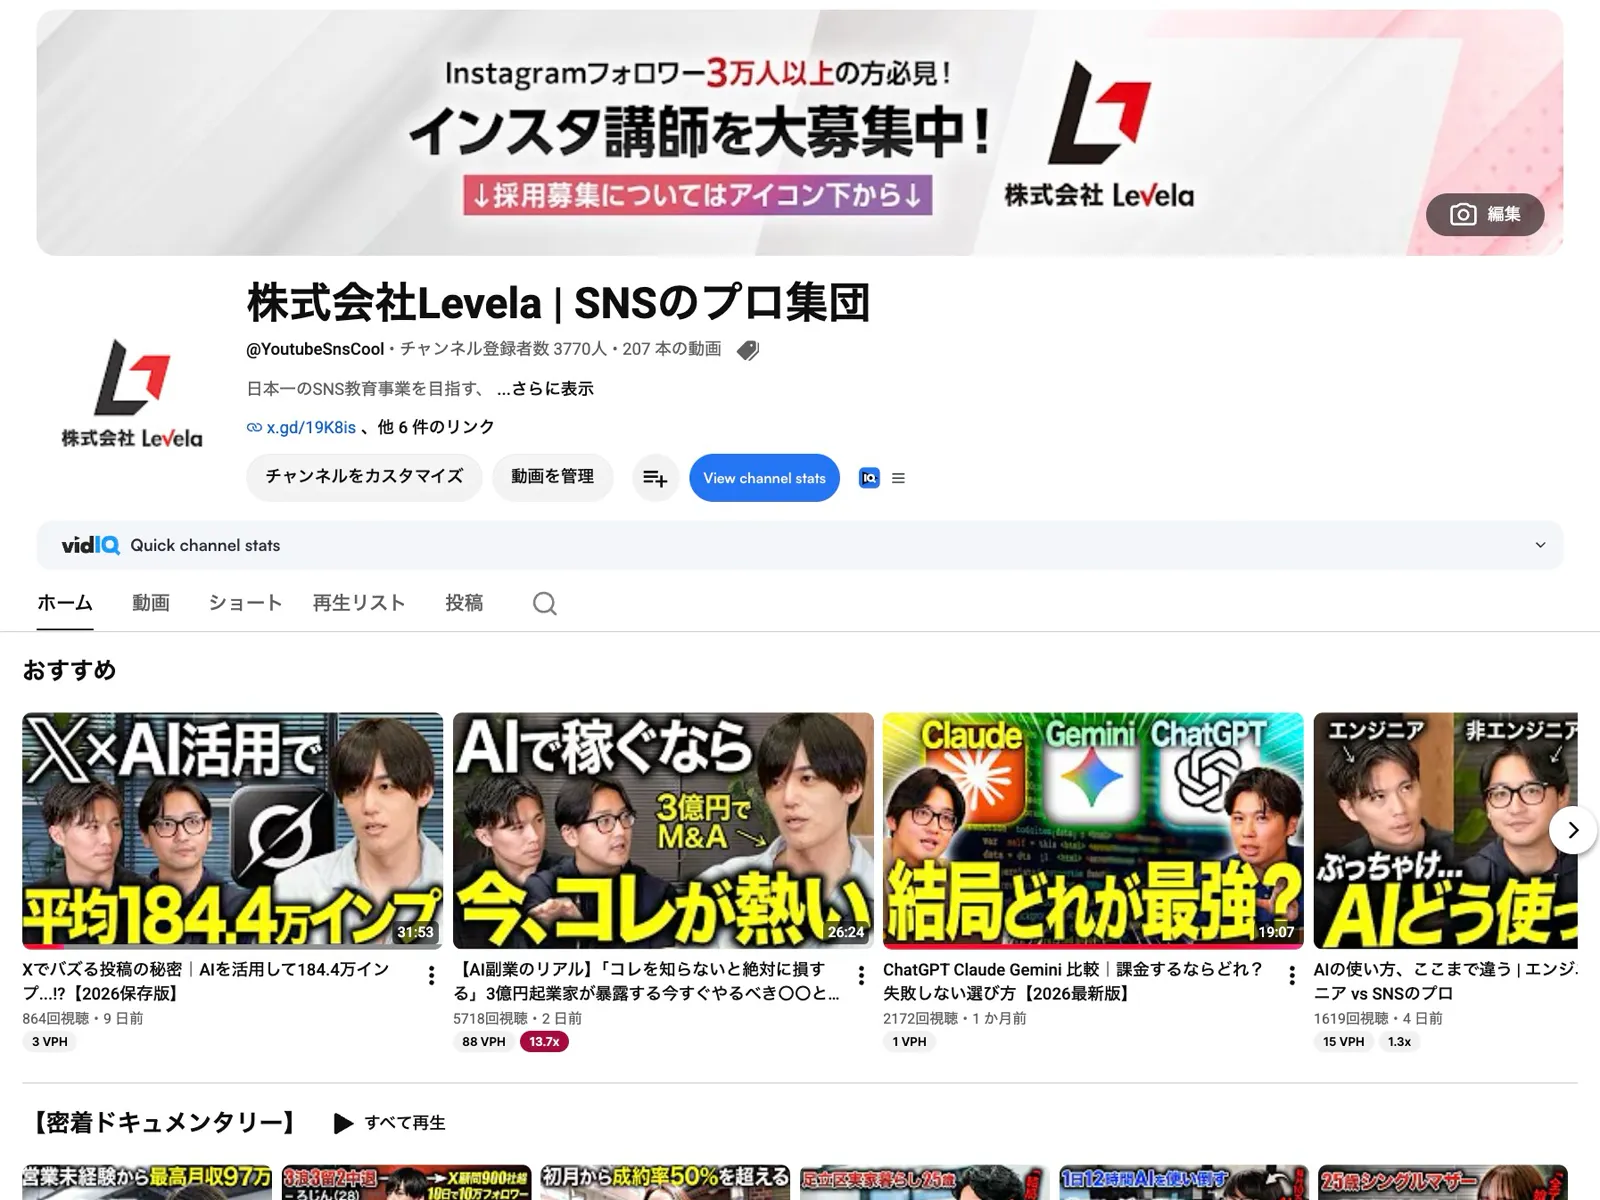Open the 営業未経験から最高月収97万 documentary thumbnail
The image size is (1600, 1200).
[147, 1182]
